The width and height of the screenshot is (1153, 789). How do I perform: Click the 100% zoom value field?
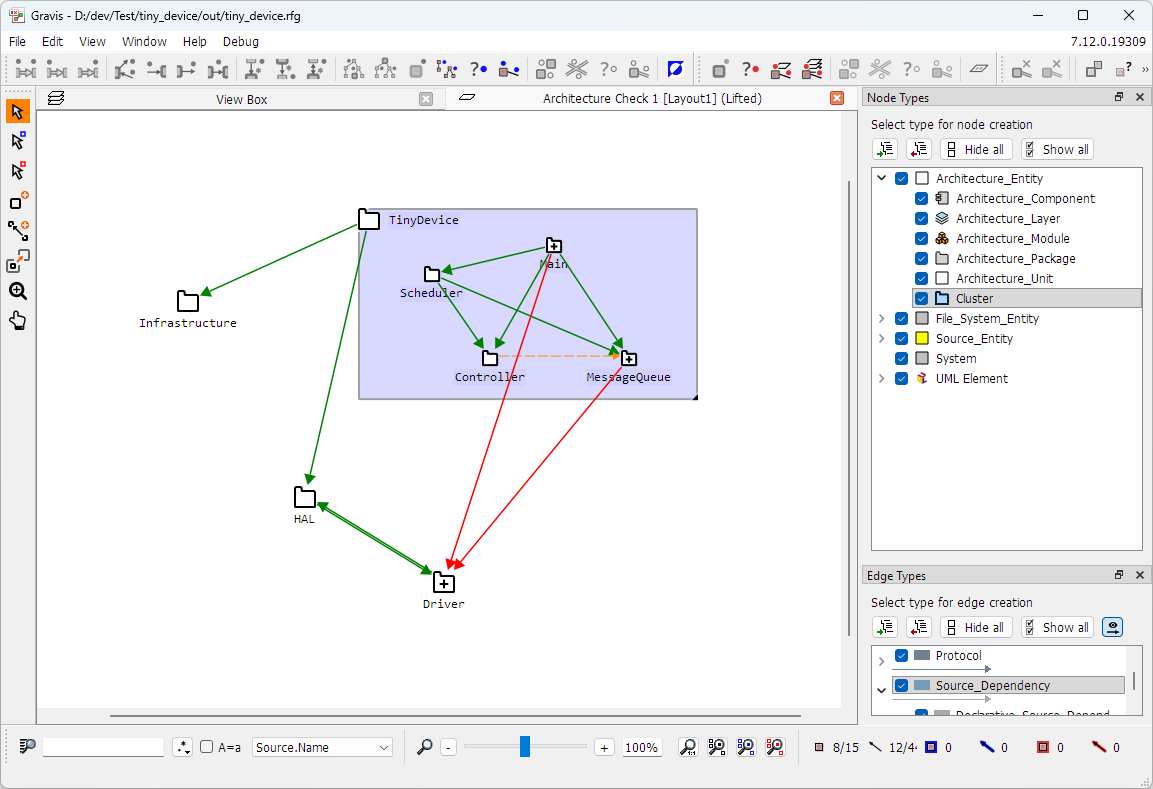coord(641,748)
